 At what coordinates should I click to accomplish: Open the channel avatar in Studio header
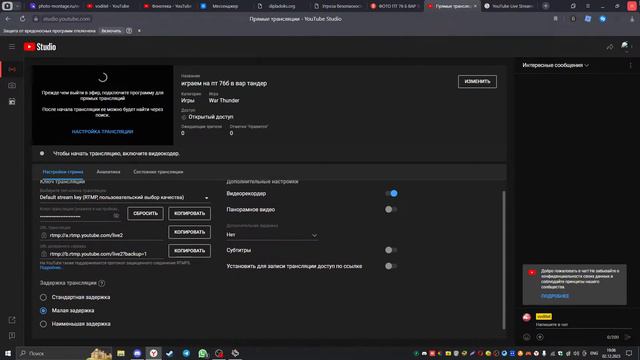click(625, 46)
